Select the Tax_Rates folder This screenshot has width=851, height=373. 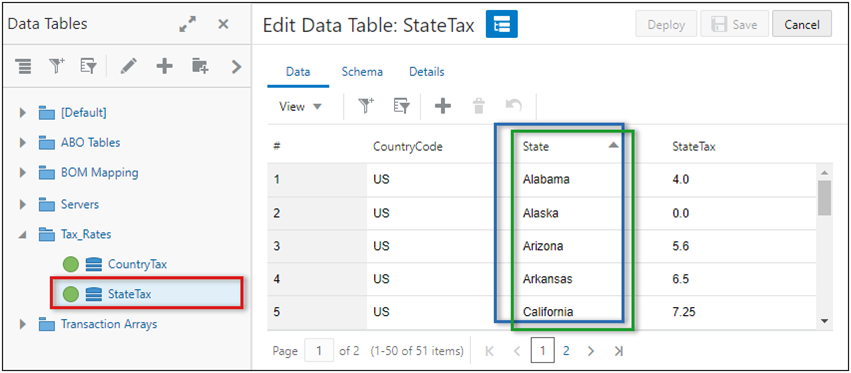tap(75, 235)
